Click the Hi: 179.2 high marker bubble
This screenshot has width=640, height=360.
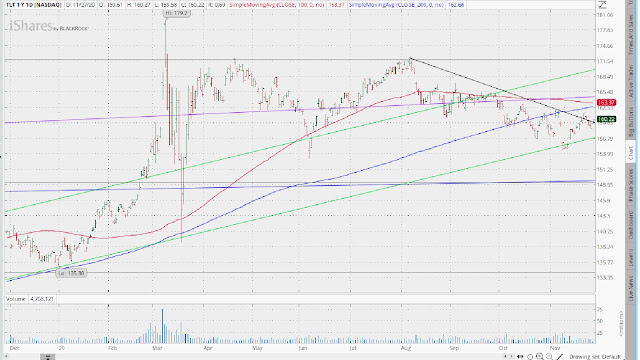click(176, 13)
